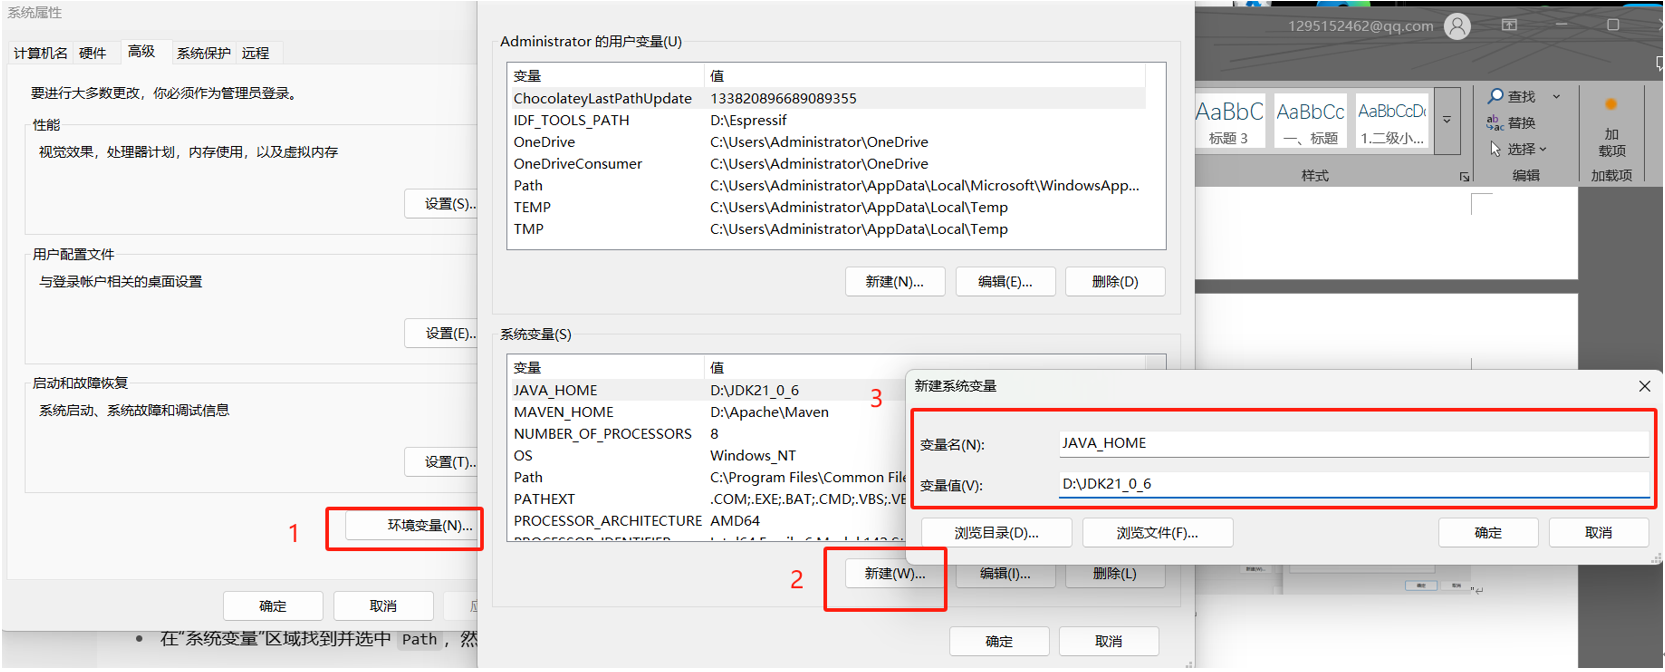Open the Styles pane launcher arrow in Word
The width and height of the screenshot is (1665, 672).
(x=1464, y=177)
